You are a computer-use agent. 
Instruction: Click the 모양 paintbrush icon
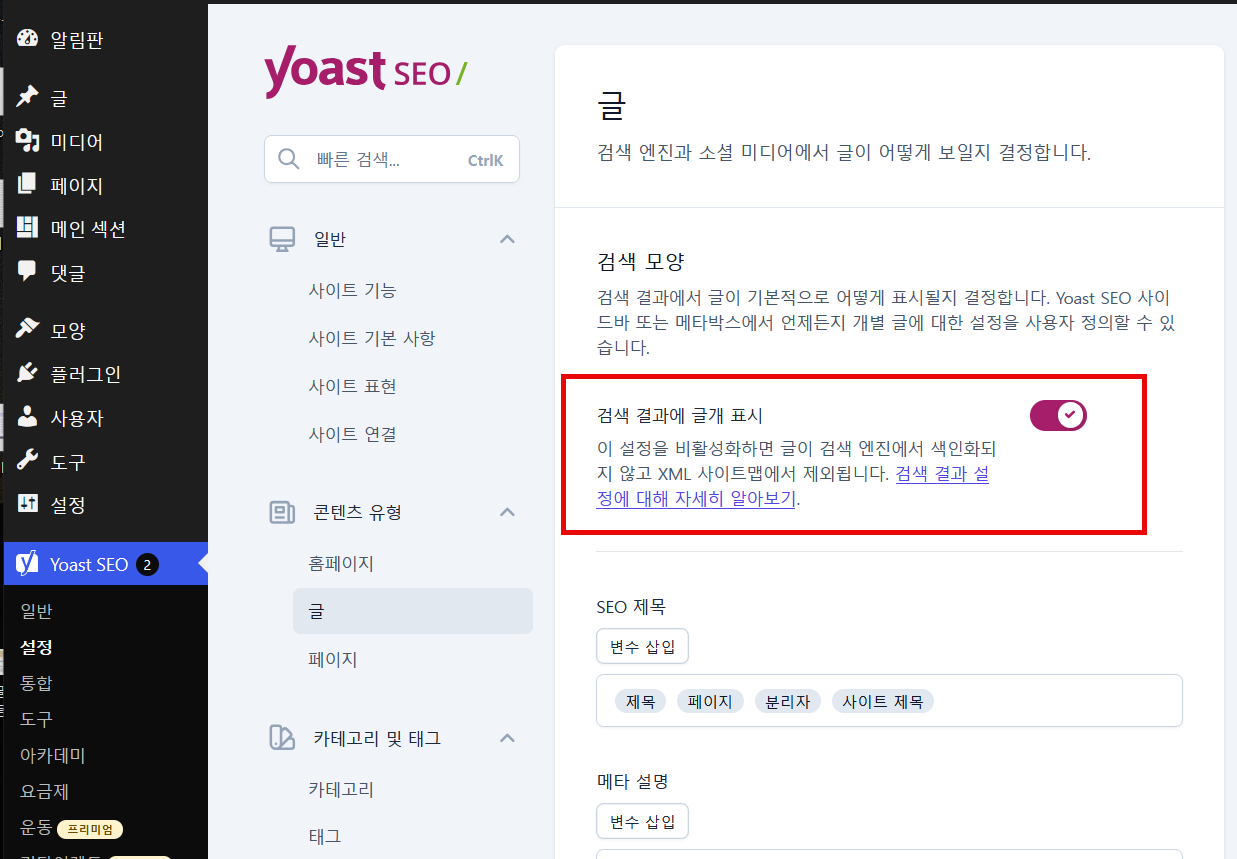28,330
